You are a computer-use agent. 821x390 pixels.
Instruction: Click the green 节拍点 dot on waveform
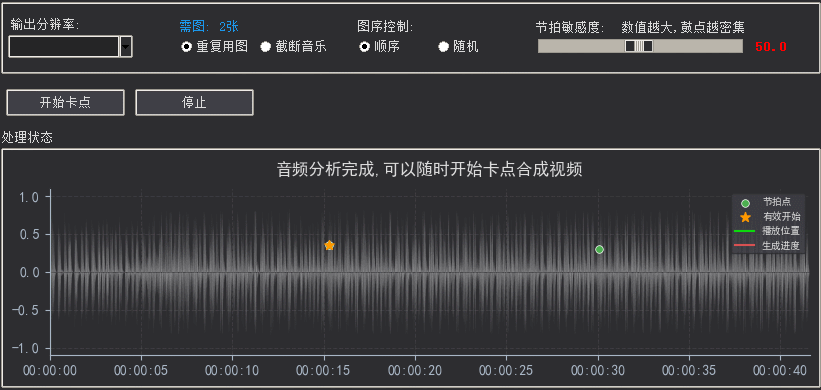pos(600,250)
